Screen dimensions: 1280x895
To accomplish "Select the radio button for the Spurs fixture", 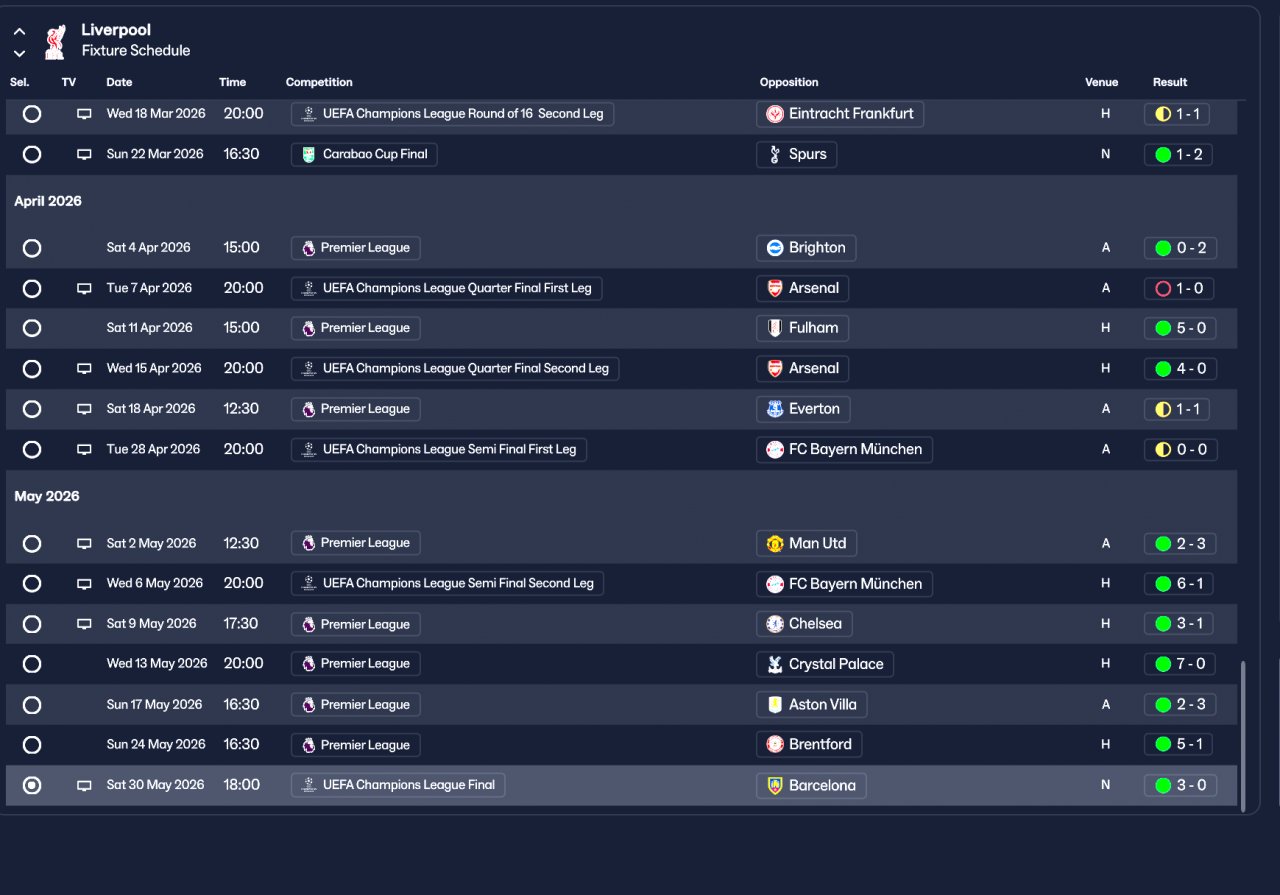I will pyautogui.click(x=32, y=154).
